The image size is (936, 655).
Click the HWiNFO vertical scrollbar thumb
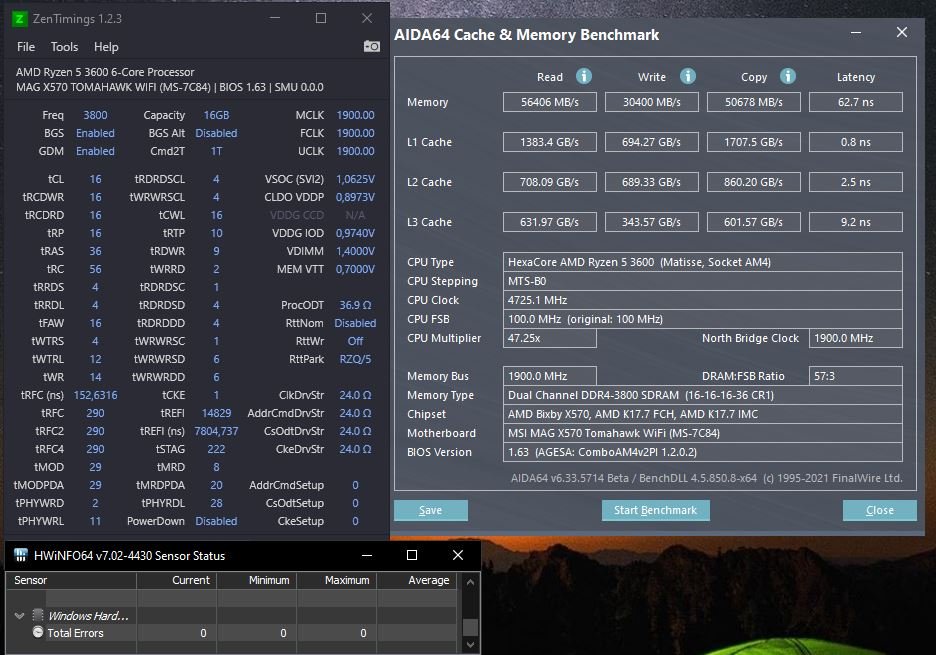tap(470, 627)
